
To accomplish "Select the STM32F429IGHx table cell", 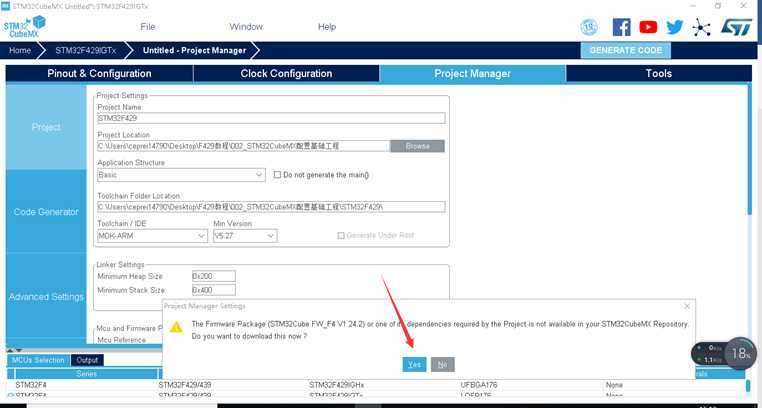I will click(336, 385).
